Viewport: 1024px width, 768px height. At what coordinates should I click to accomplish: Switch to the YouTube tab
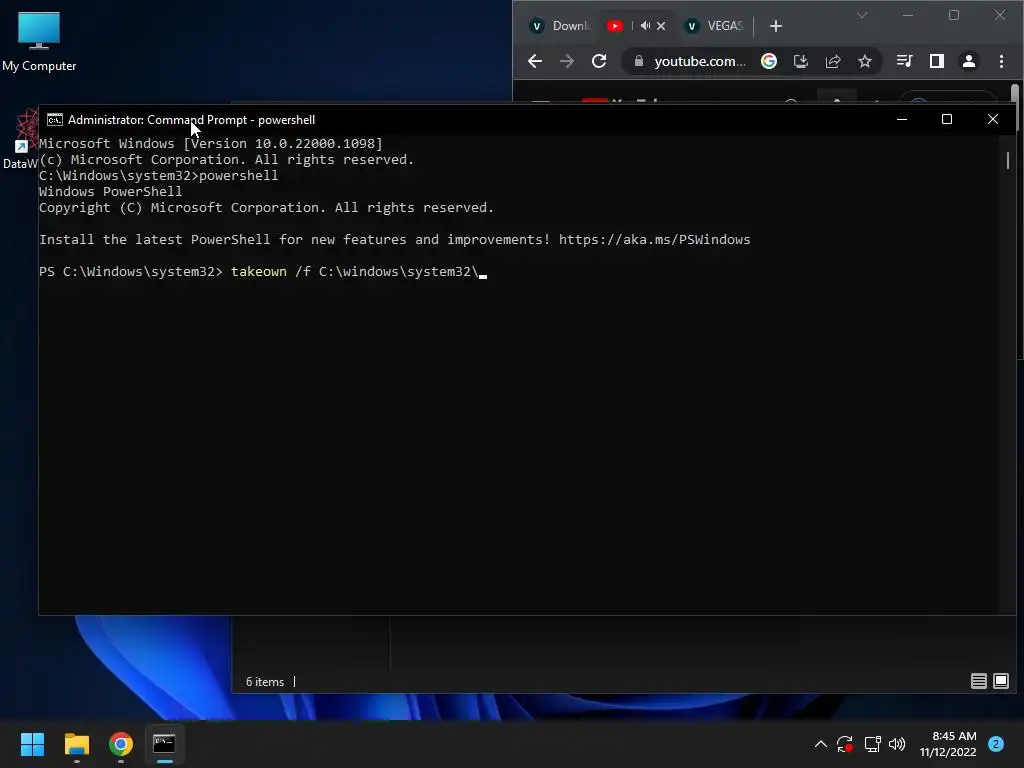(x=615, y=25)
